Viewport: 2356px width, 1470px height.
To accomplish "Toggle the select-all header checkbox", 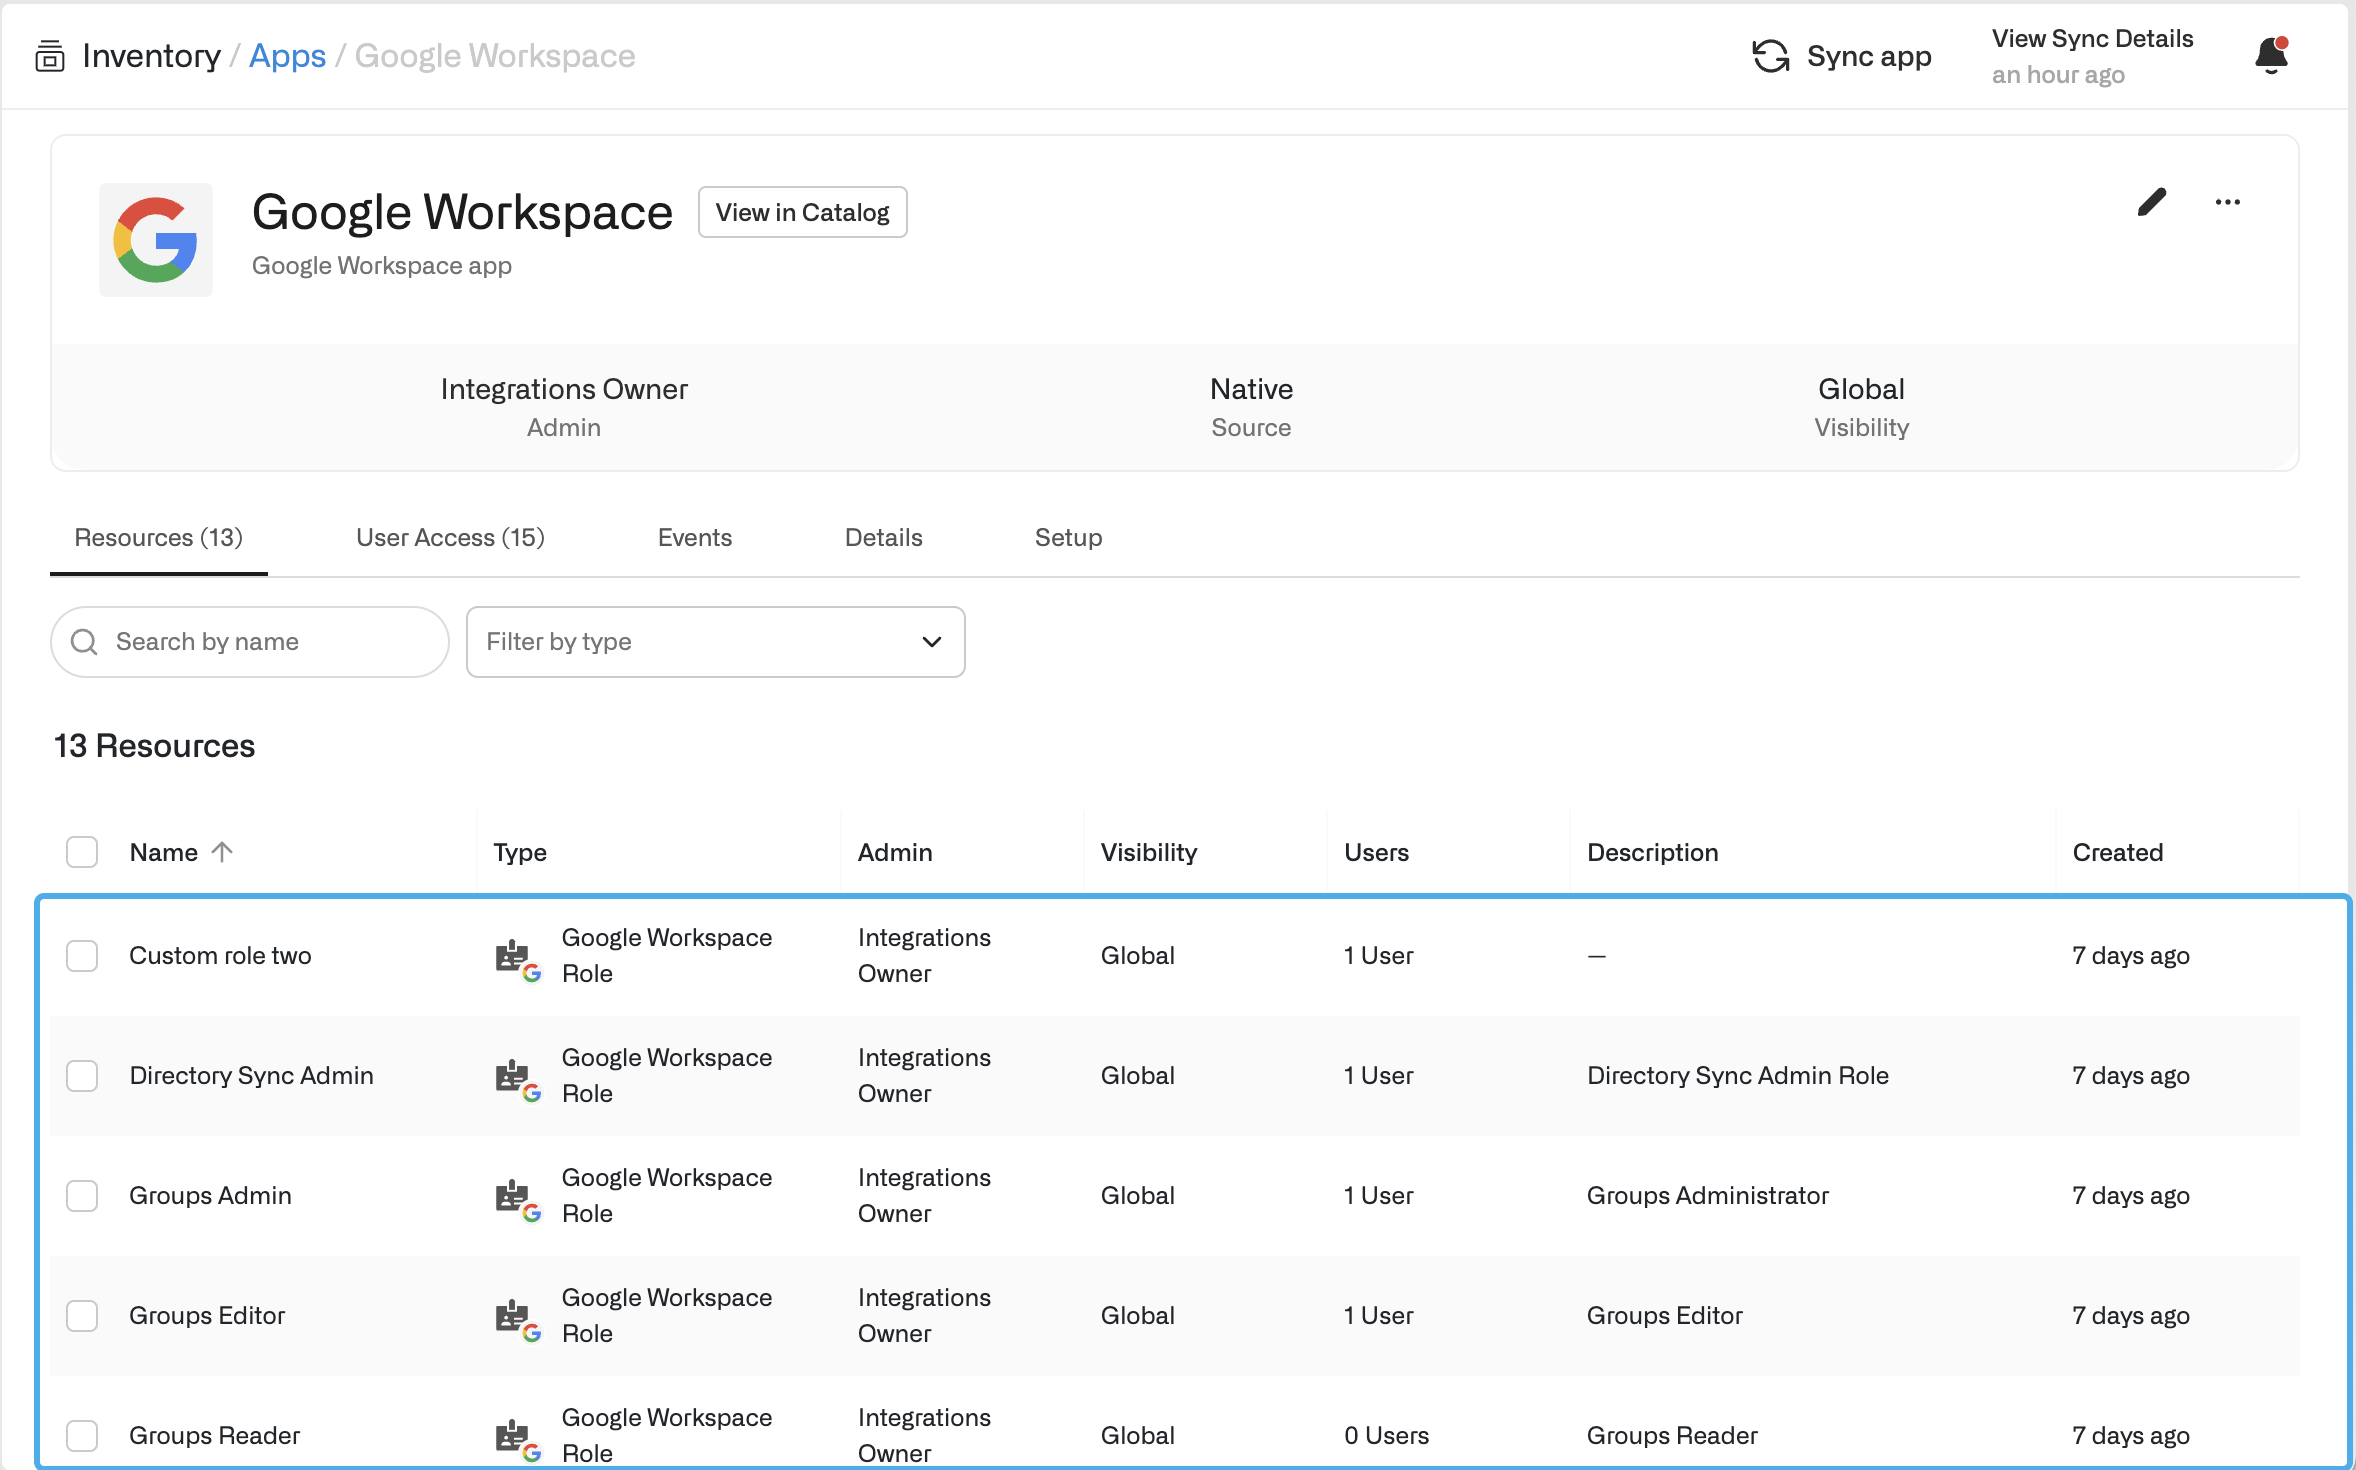I will point(82,852).
